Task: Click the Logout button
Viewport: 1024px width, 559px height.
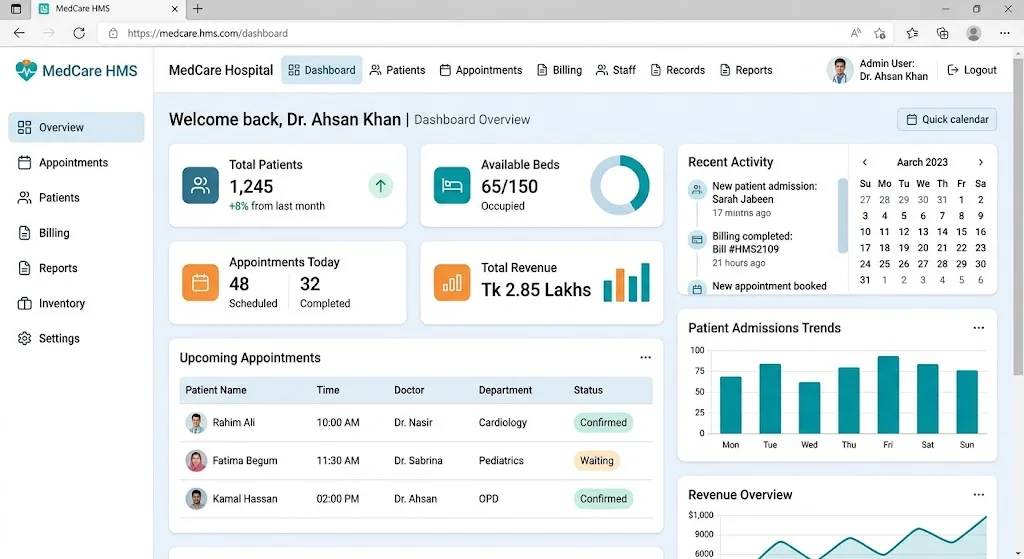Action: 972,70
